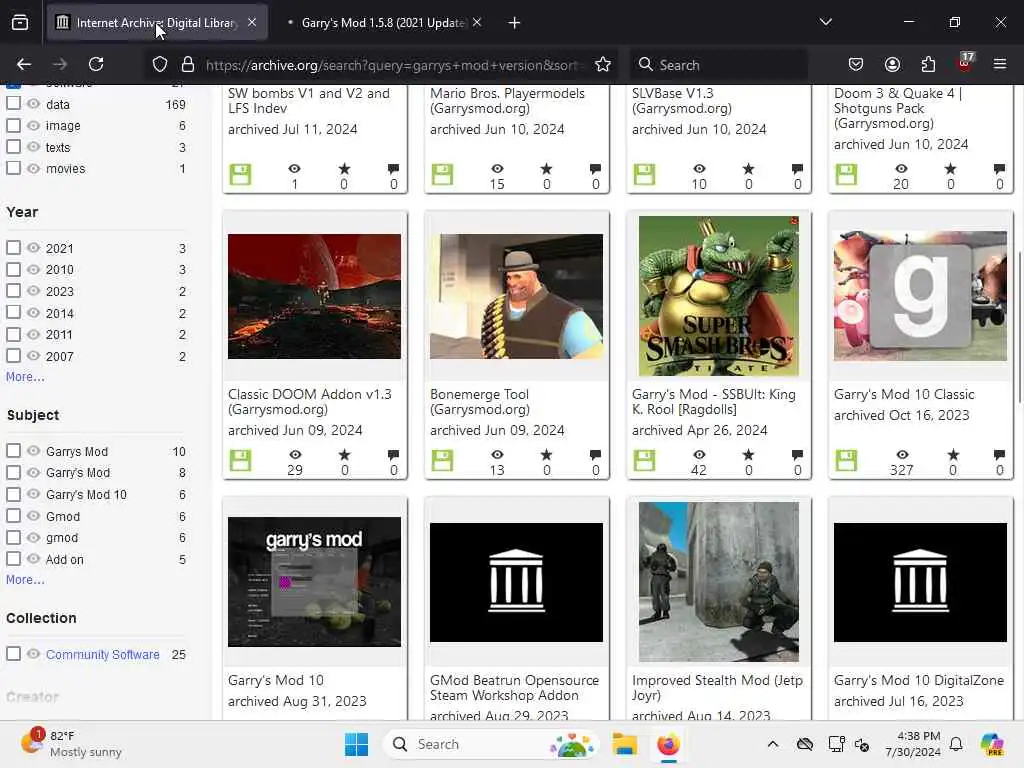Click views eye icon on SW bombs card
This screenshot has height=768, width=1024.
point(295,168)
